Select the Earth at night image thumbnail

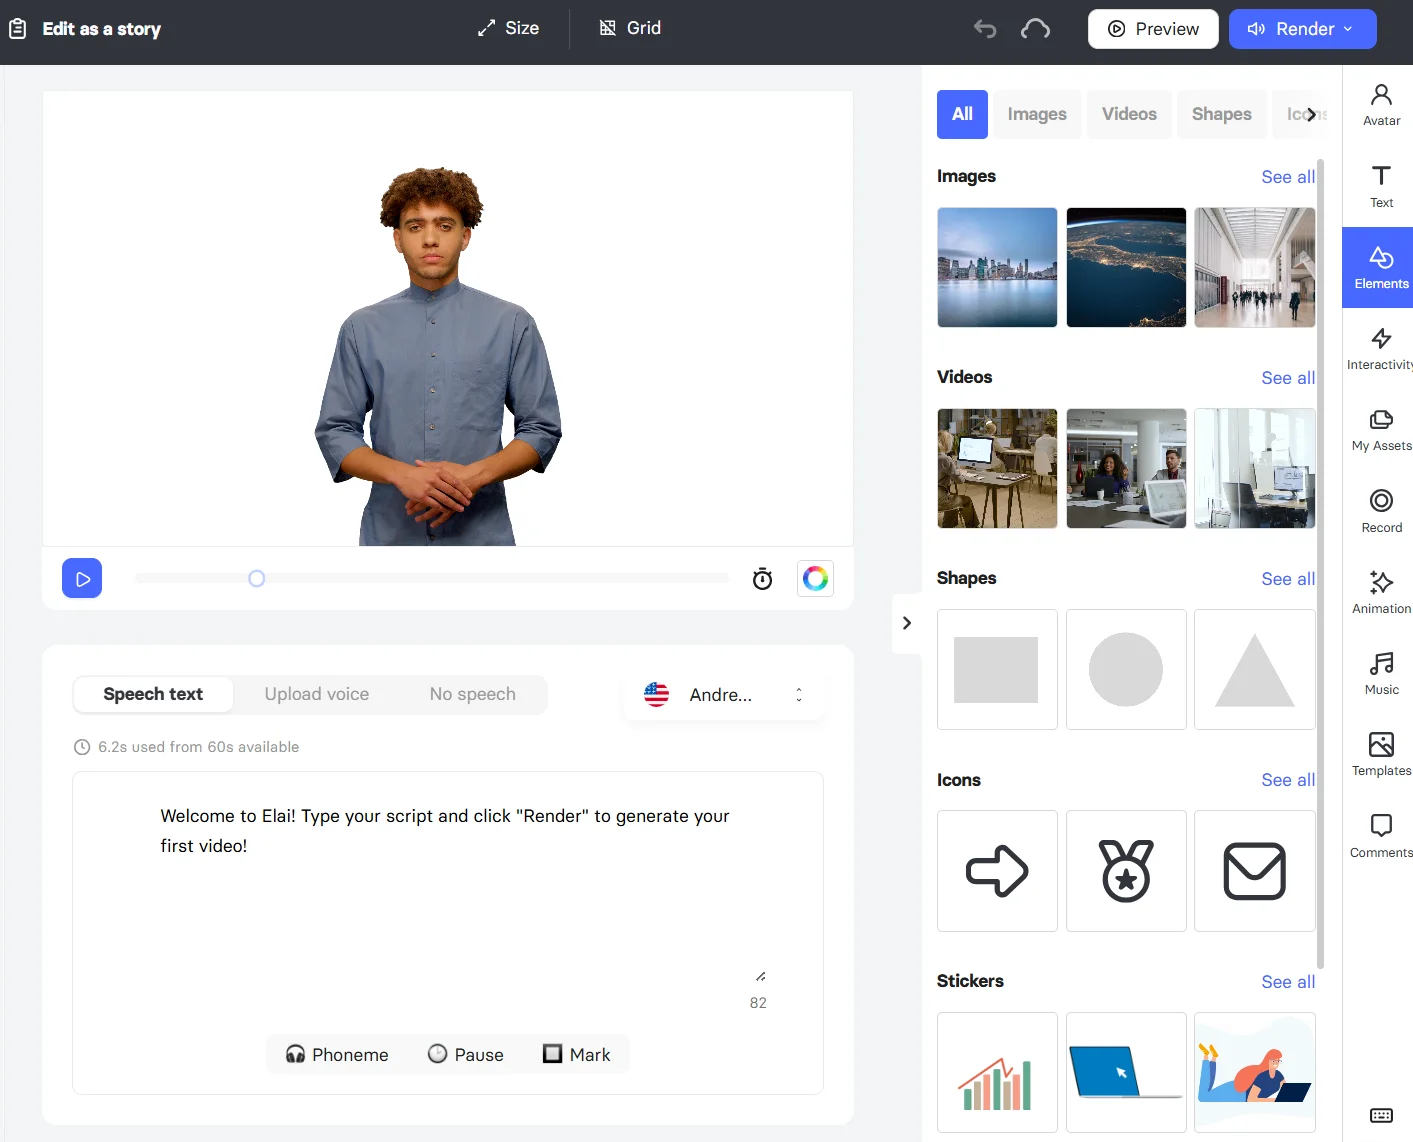1126,267
